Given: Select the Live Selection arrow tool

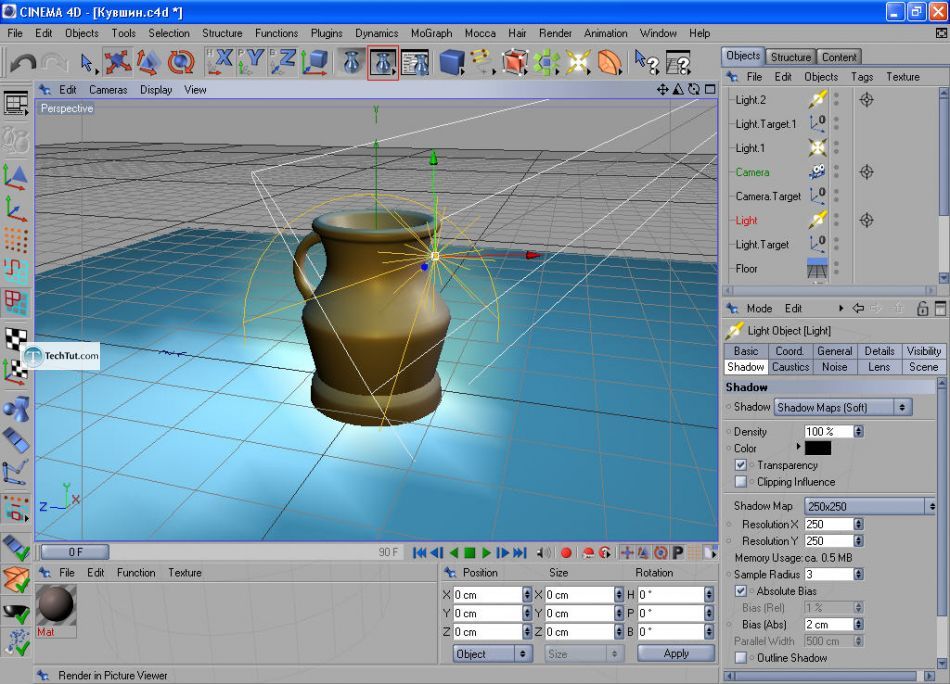Looking at the screenshot, I should (87, 62).
